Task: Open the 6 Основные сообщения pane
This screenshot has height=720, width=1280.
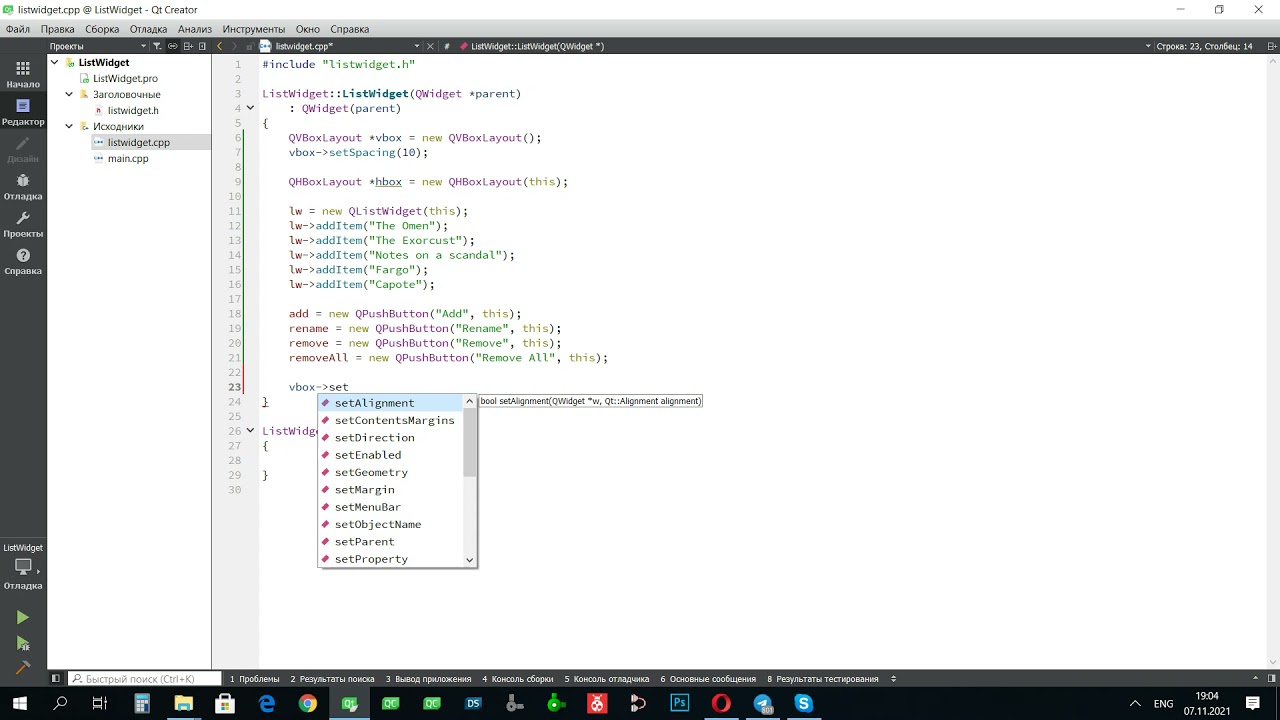Action: click(708, 679)
